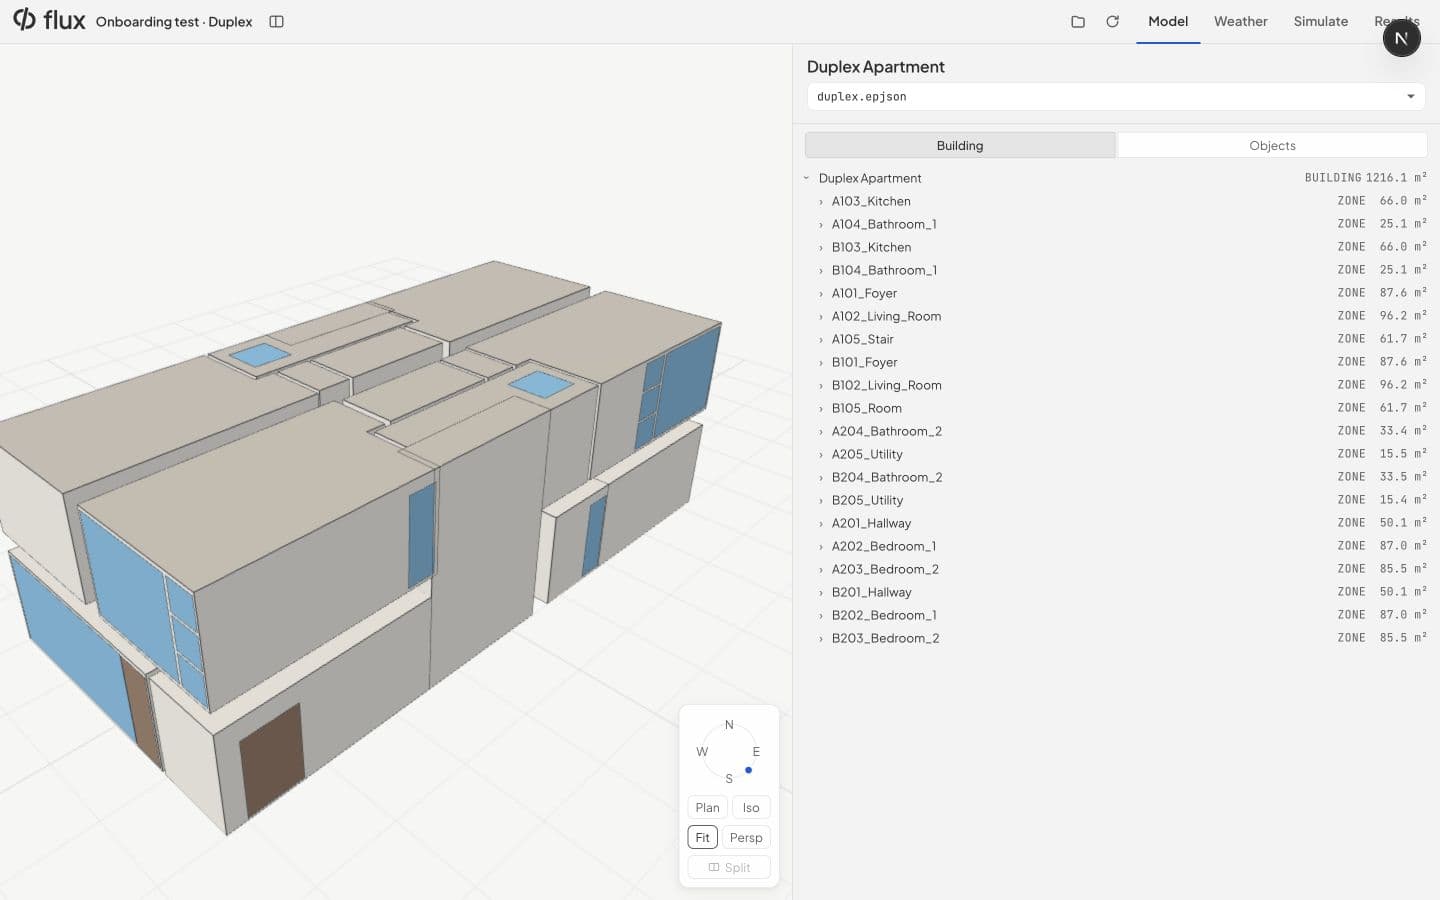Viewport: 1440px width, 900px height.
Task: Select the B204_Bathroom_2 row
Action: [1116, 477]
